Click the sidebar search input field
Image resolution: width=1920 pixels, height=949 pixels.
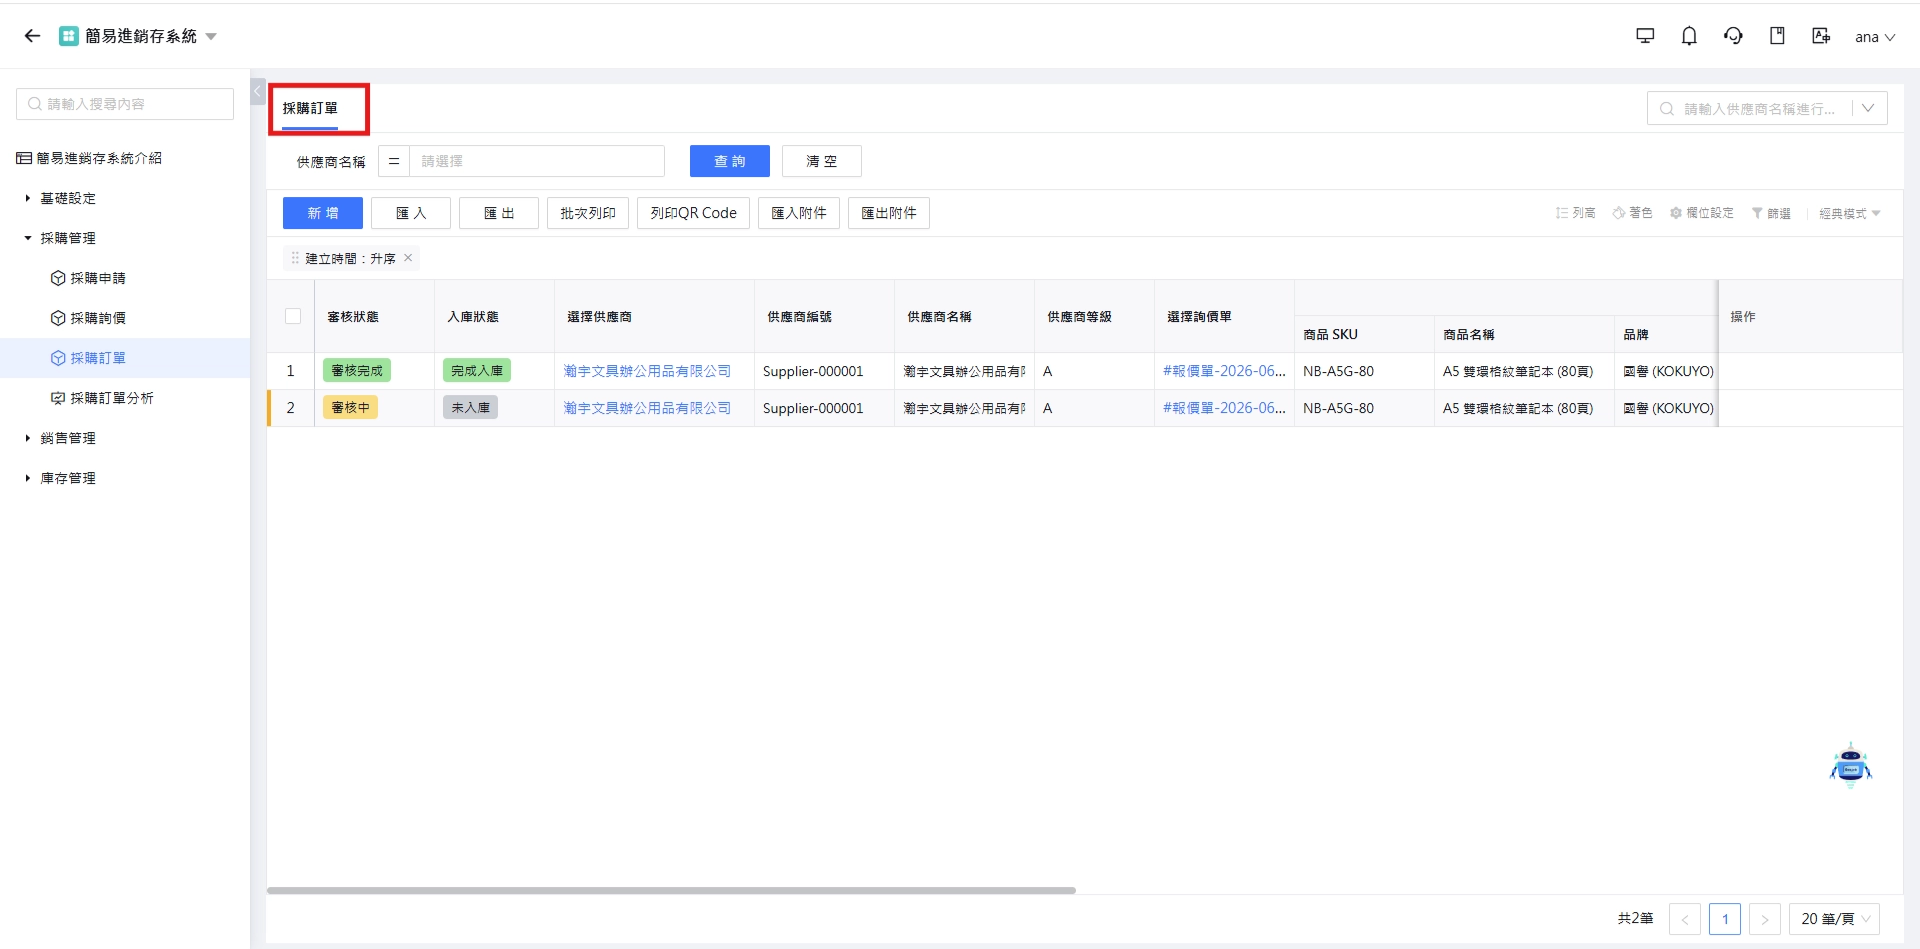pos(125,104)
